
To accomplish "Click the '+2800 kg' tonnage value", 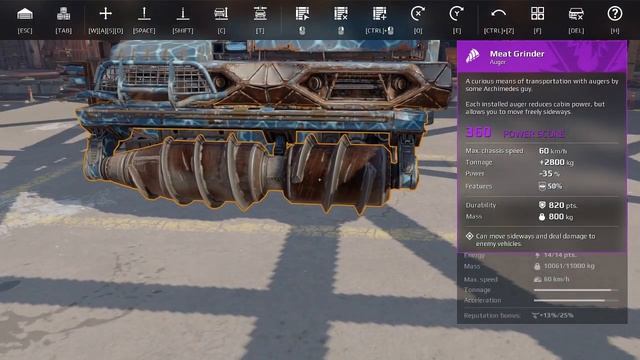I will (556, 162).
